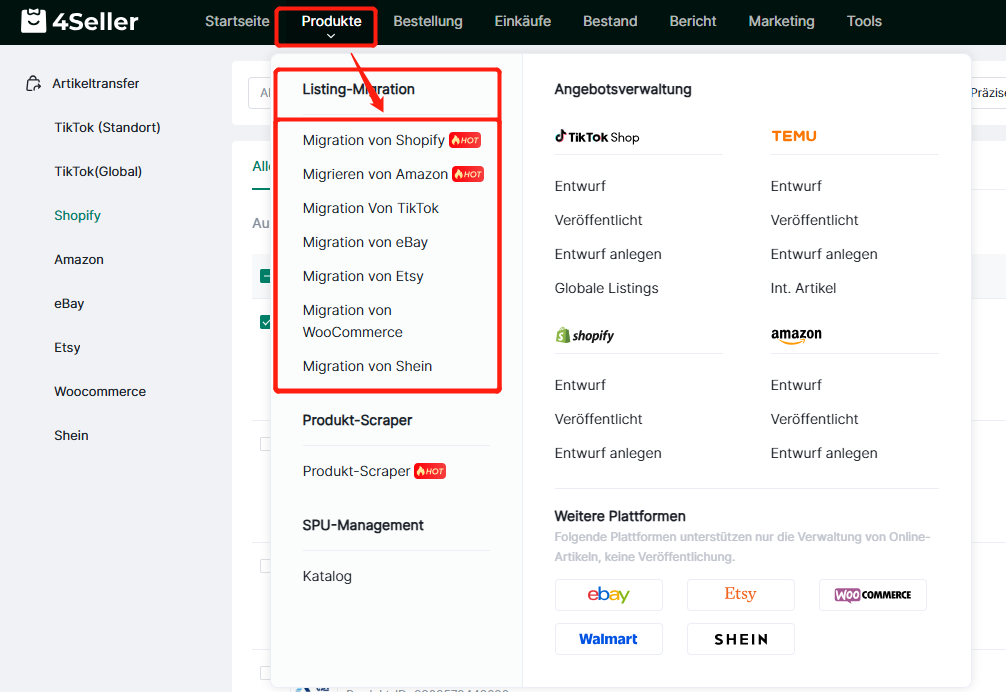Open the Bericht menu
Viewport: 1006px width, 692px height.
[692, 21]
